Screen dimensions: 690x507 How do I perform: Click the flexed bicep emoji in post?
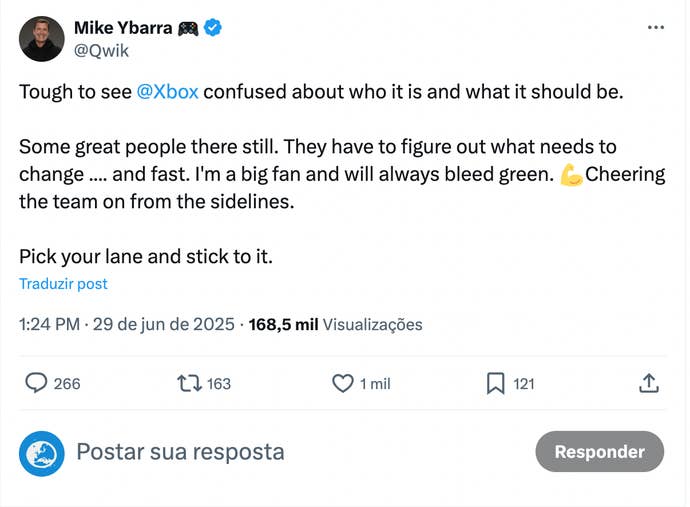571,174
